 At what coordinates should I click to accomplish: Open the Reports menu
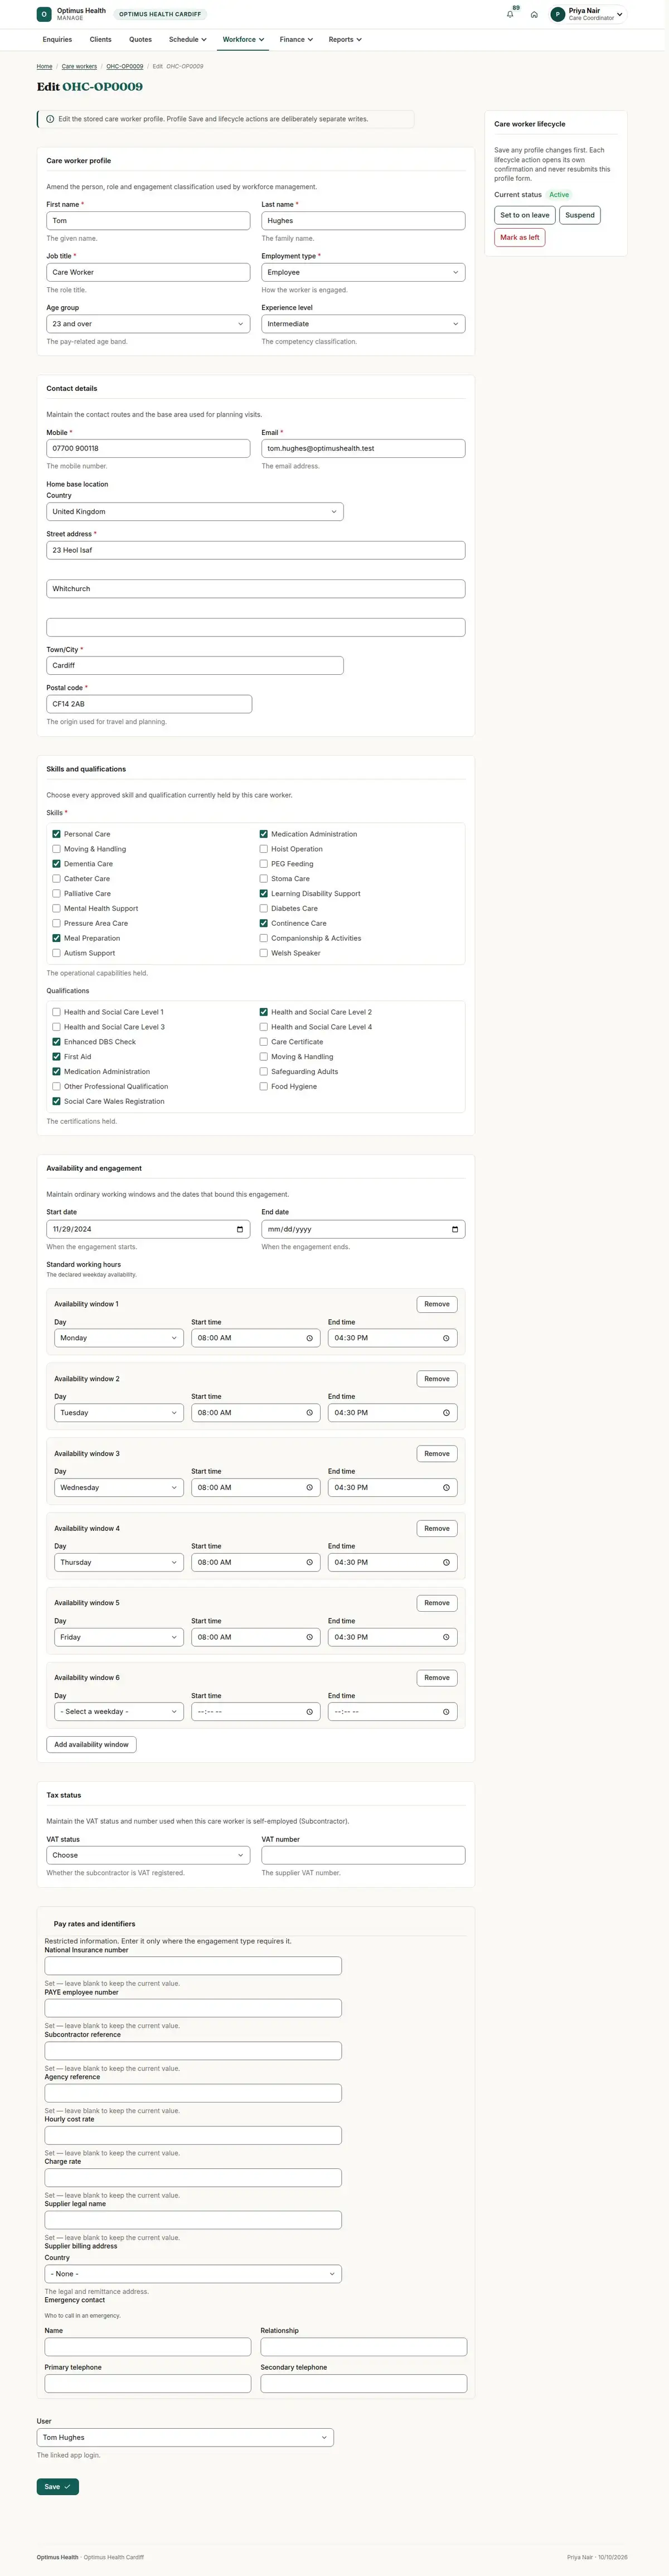(x=345, y=40)
